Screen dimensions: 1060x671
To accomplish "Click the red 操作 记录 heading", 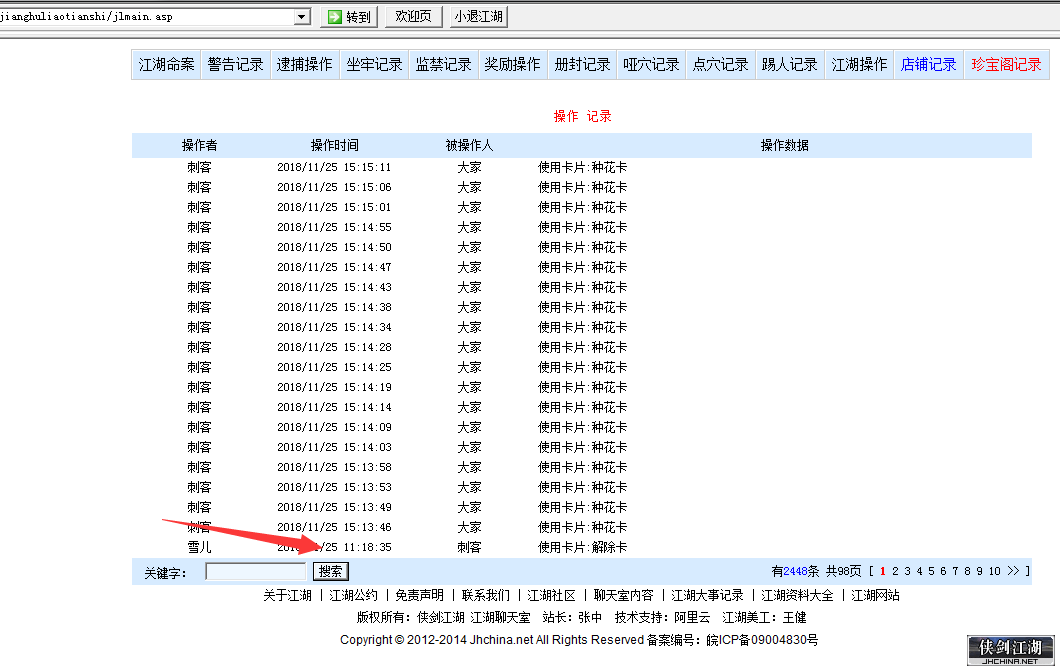I will pyautogui.click(x=582, y=116).
